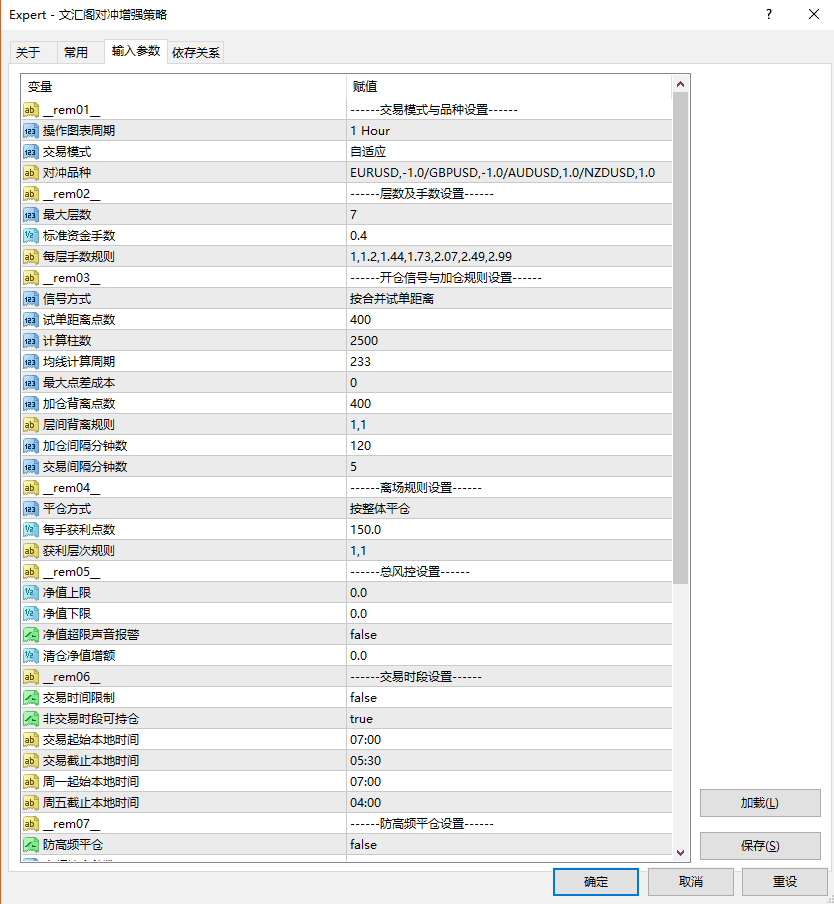Click the 123 icon beside 均线计算周期
This screenshot has width=834, height=904.
click(31, 361)
